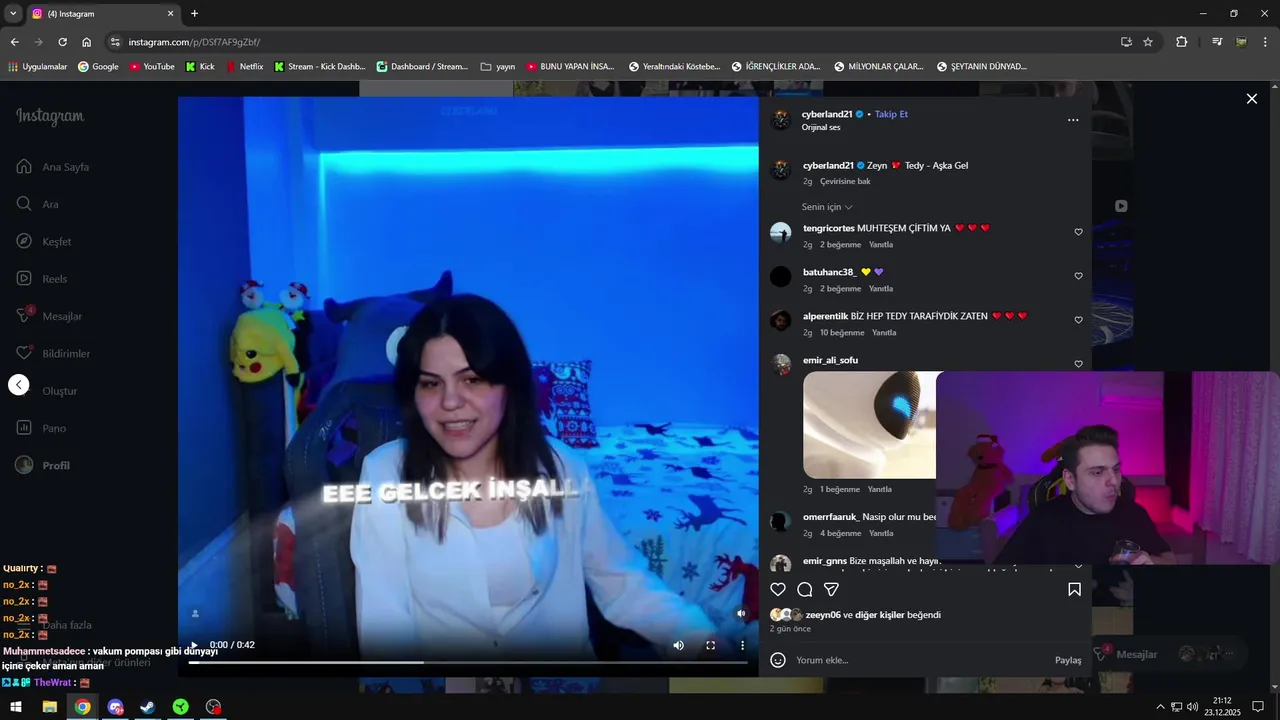Go back with the browser back arrow
Screen dimensions: 1280x720
14,42
